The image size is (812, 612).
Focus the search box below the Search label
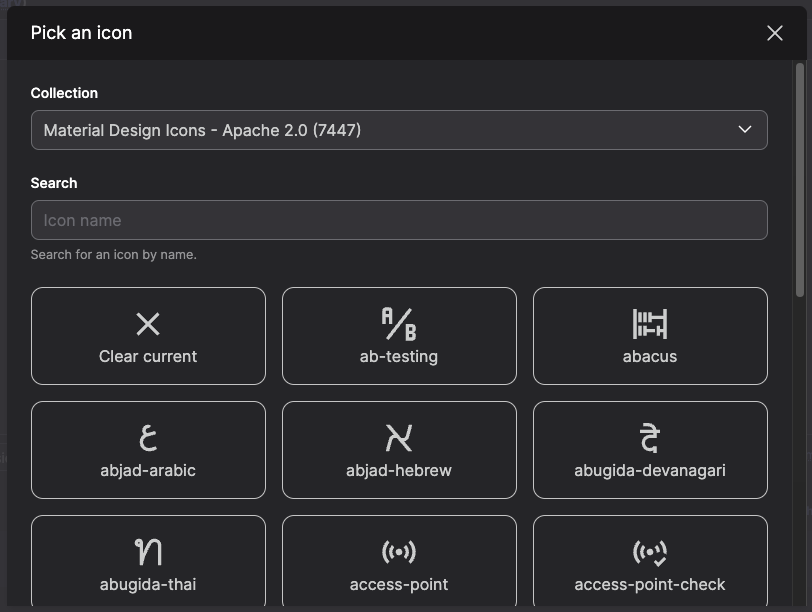pos(398,220)
